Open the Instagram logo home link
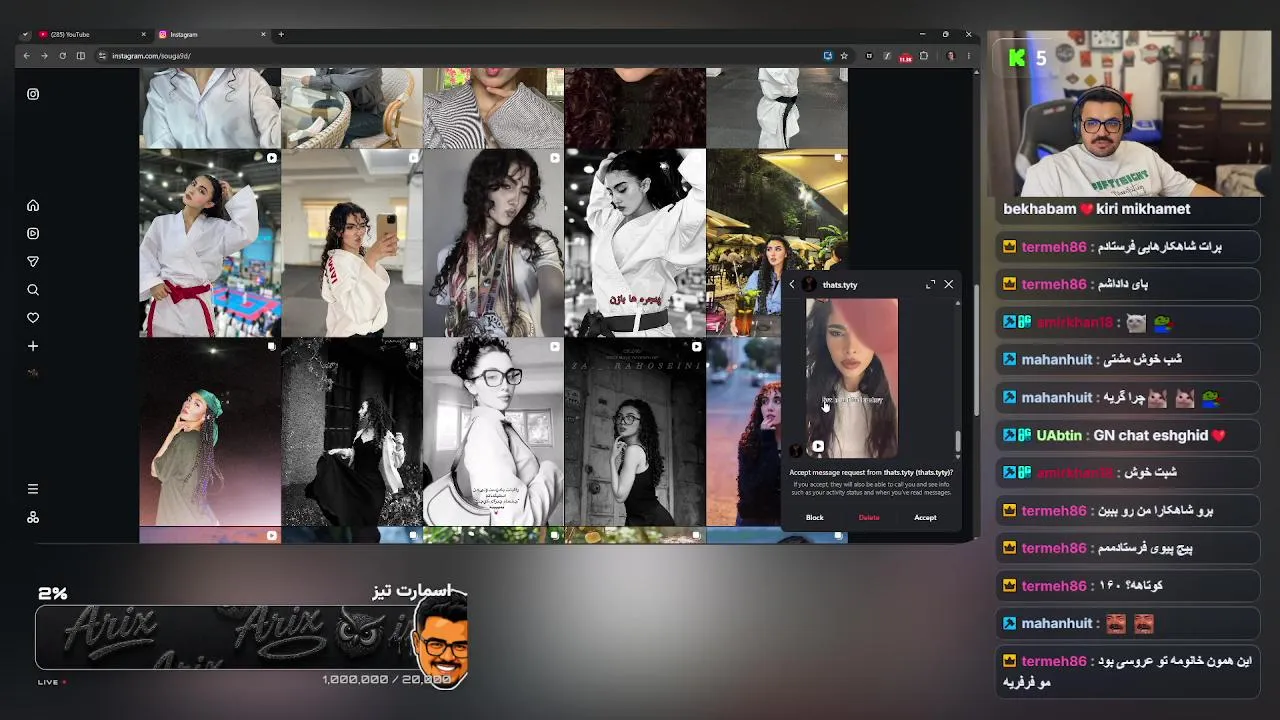1280x720 pixels. 33,94
